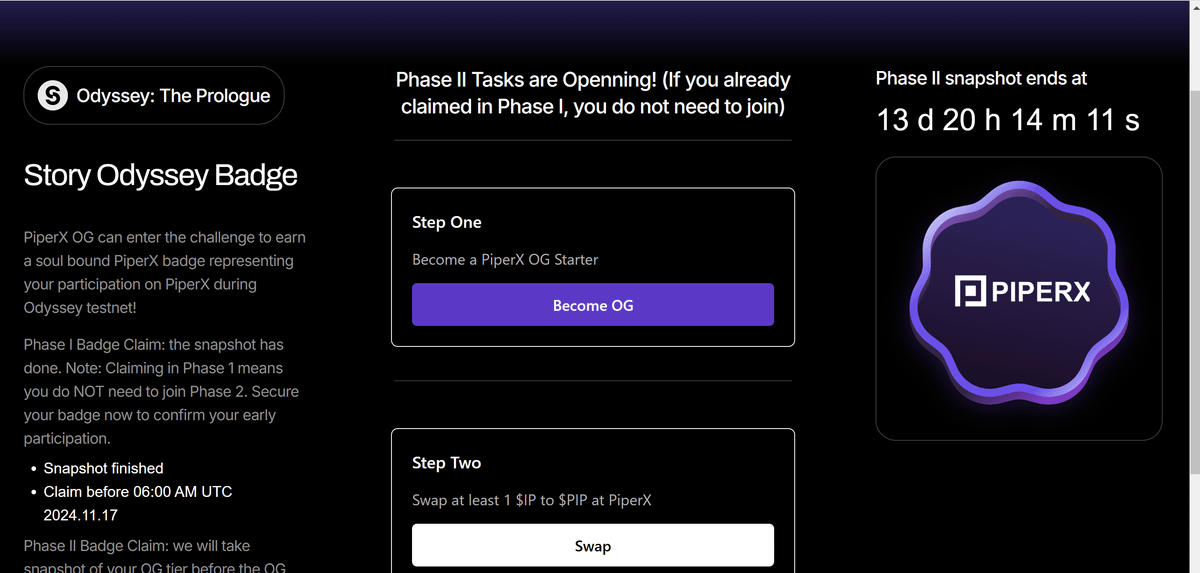
Task: Click the "Become a PiperX OG Starter" text
Action: [505, 260]
